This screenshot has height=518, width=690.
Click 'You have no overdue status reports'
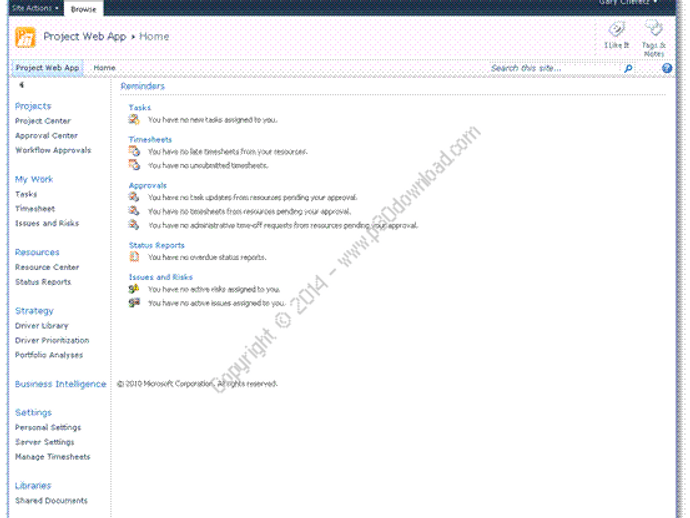207,257
